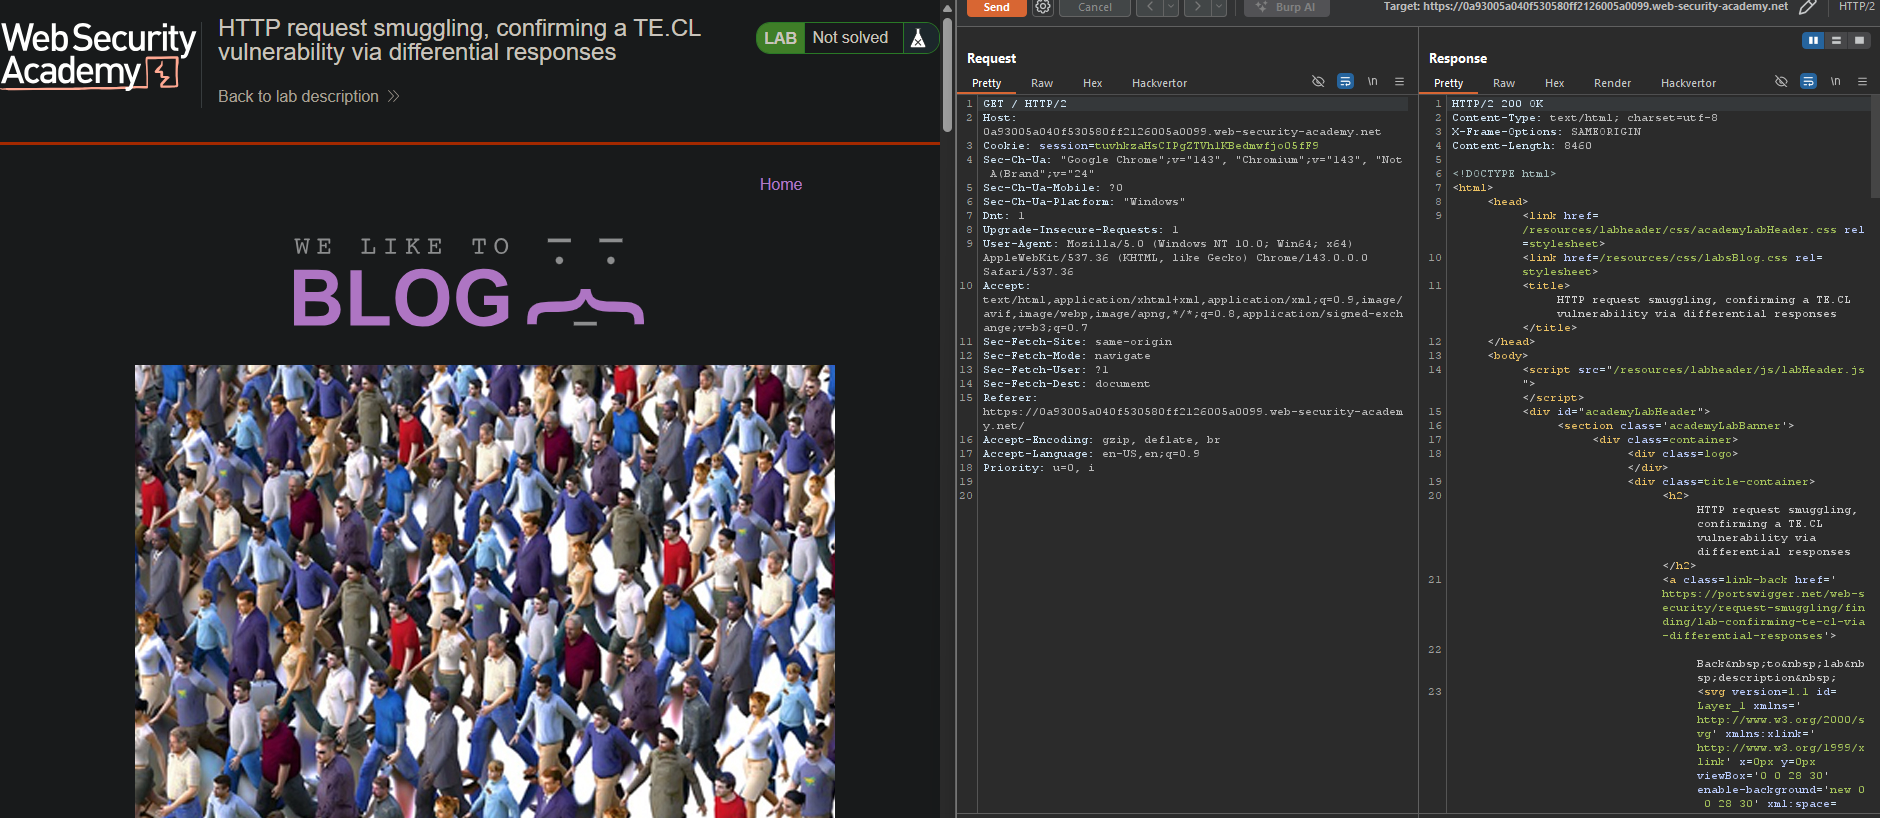Click the GET / HTTP/2 request line
The image size is (1880, 818).
click(x=1024, y=104)
